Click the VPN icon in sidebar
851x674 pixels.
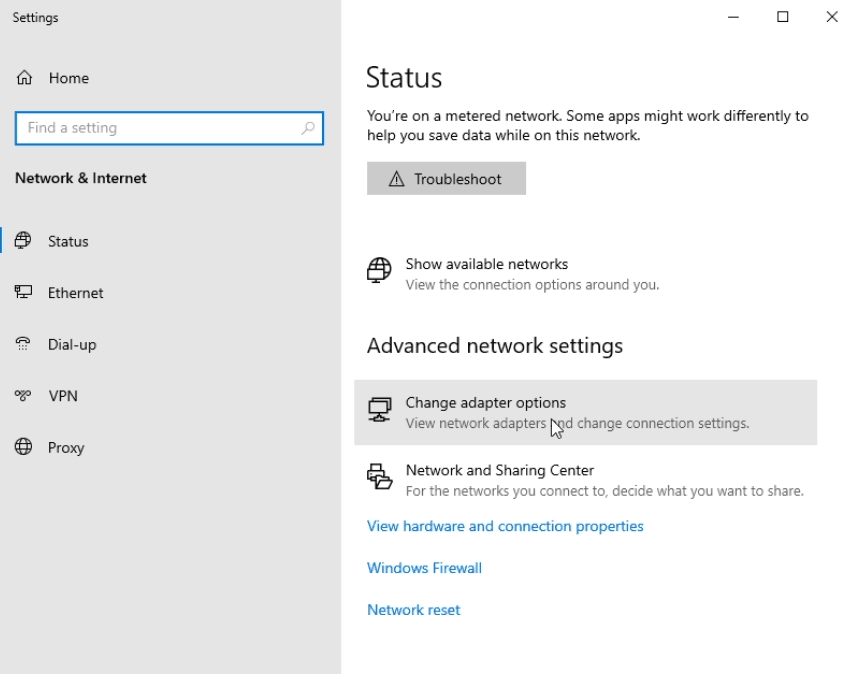tap(23, 396)
